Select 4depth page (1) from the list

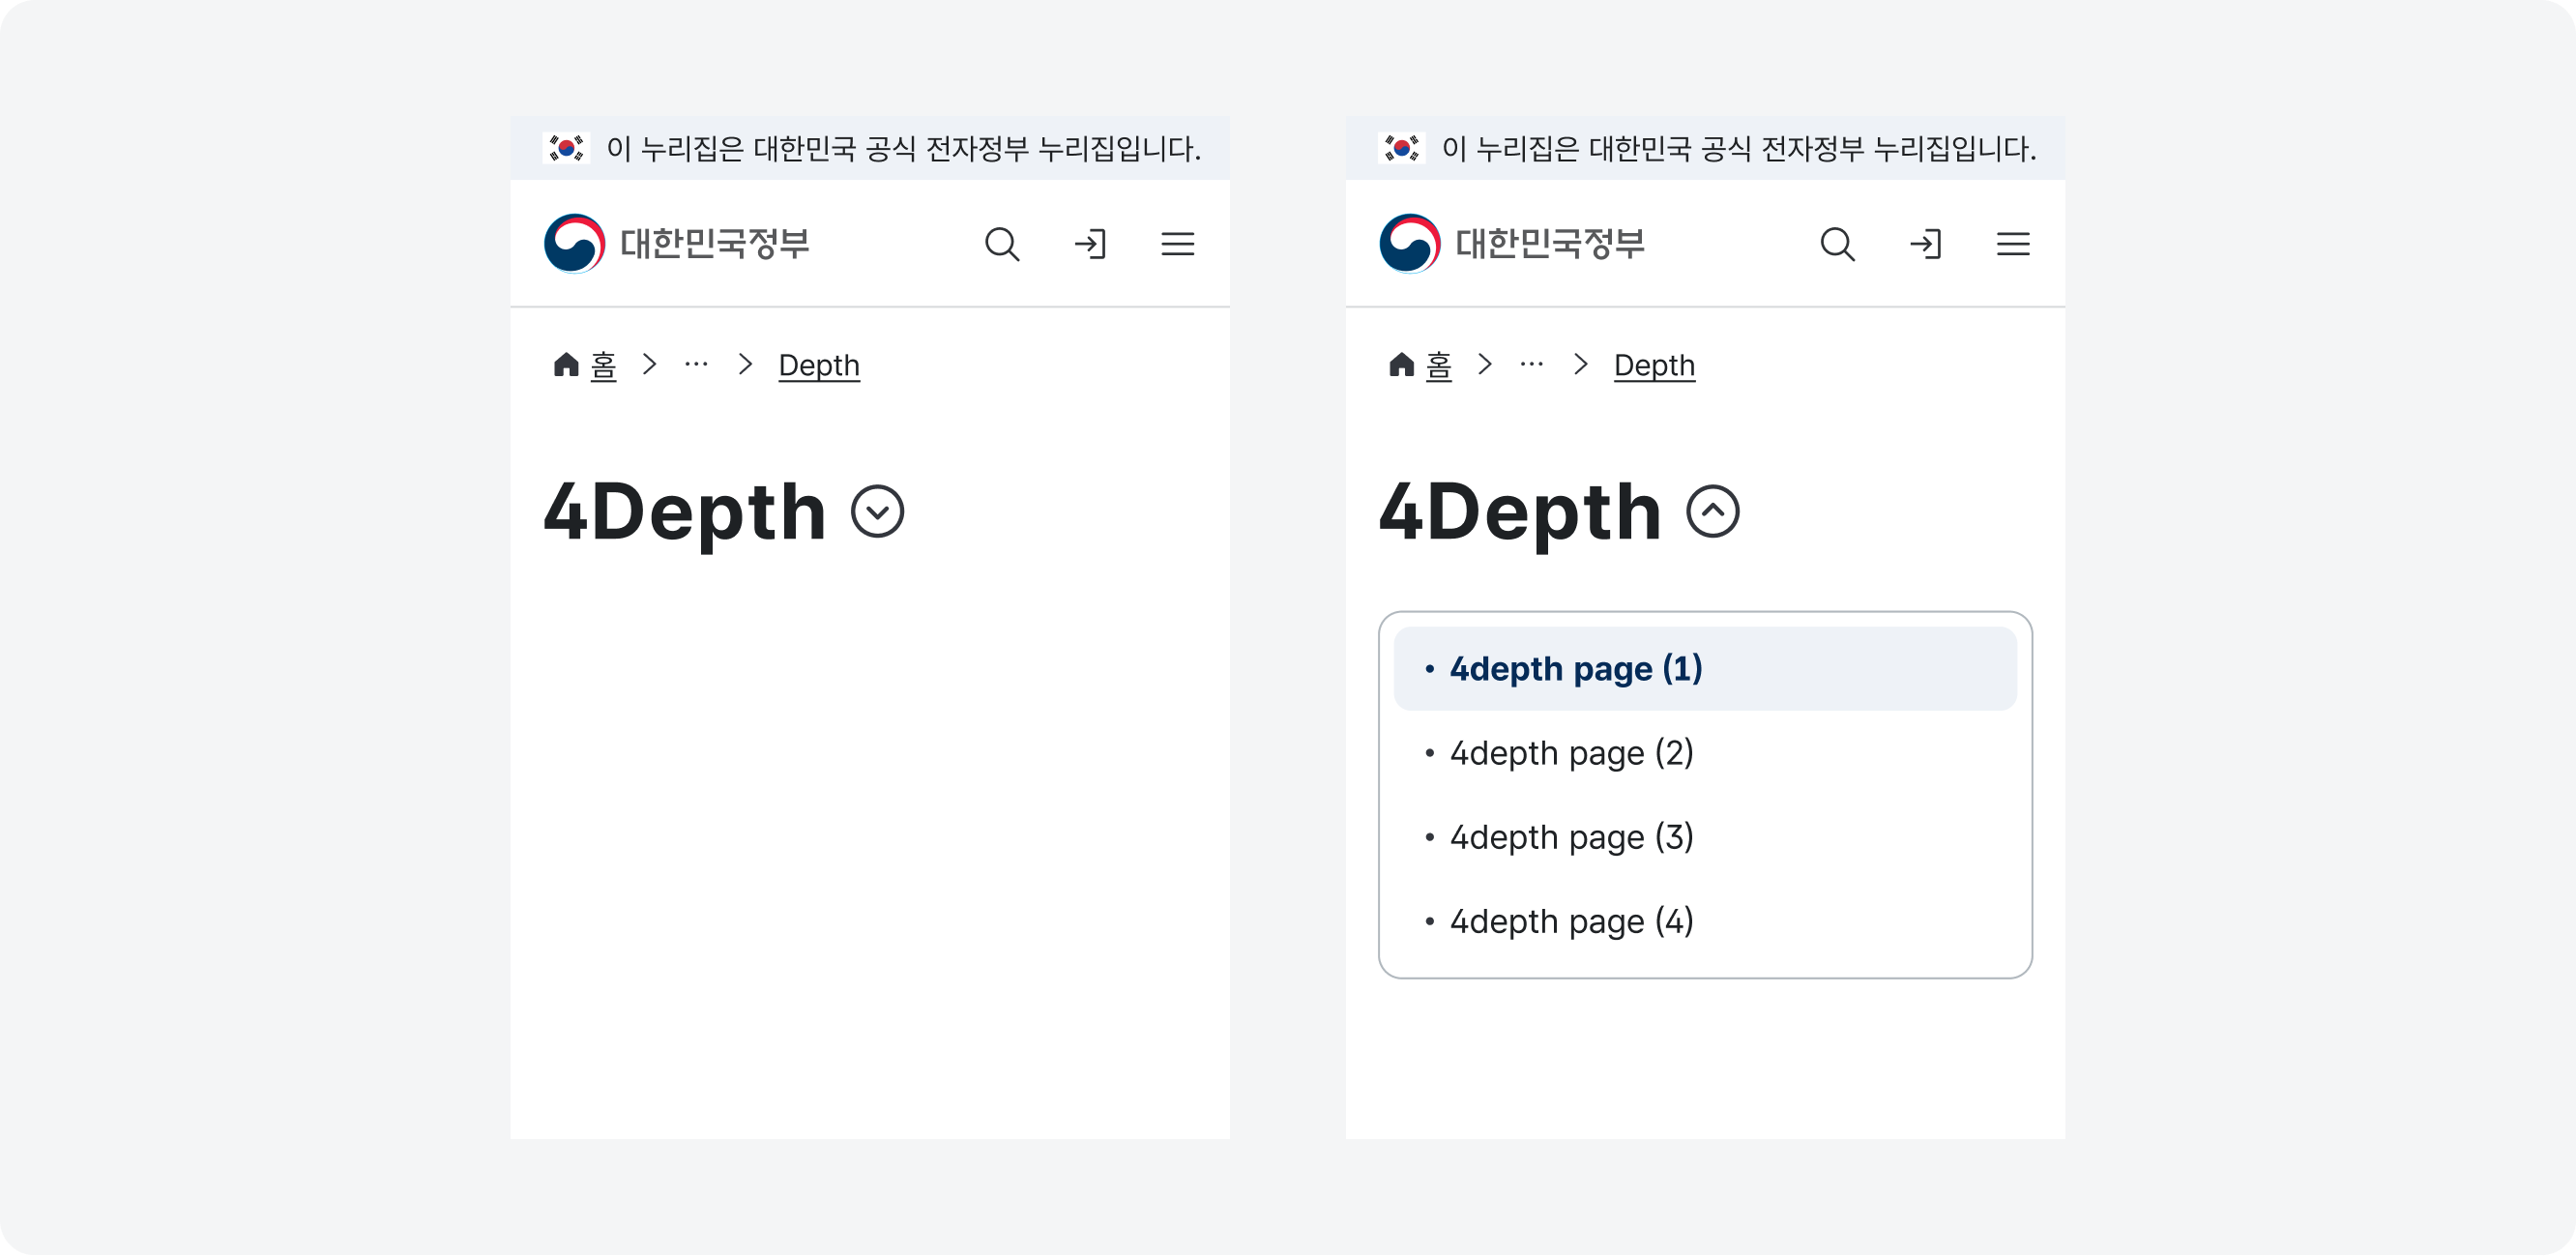1705,669
